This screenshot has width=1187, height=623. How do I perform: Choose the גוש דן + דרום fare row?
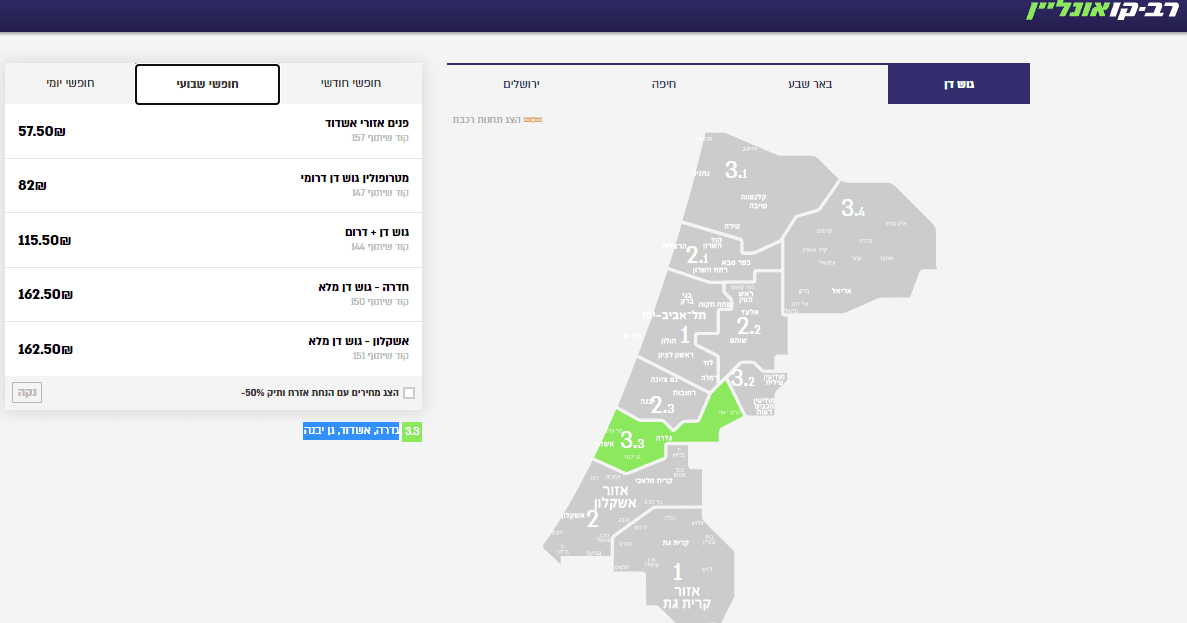213,240
